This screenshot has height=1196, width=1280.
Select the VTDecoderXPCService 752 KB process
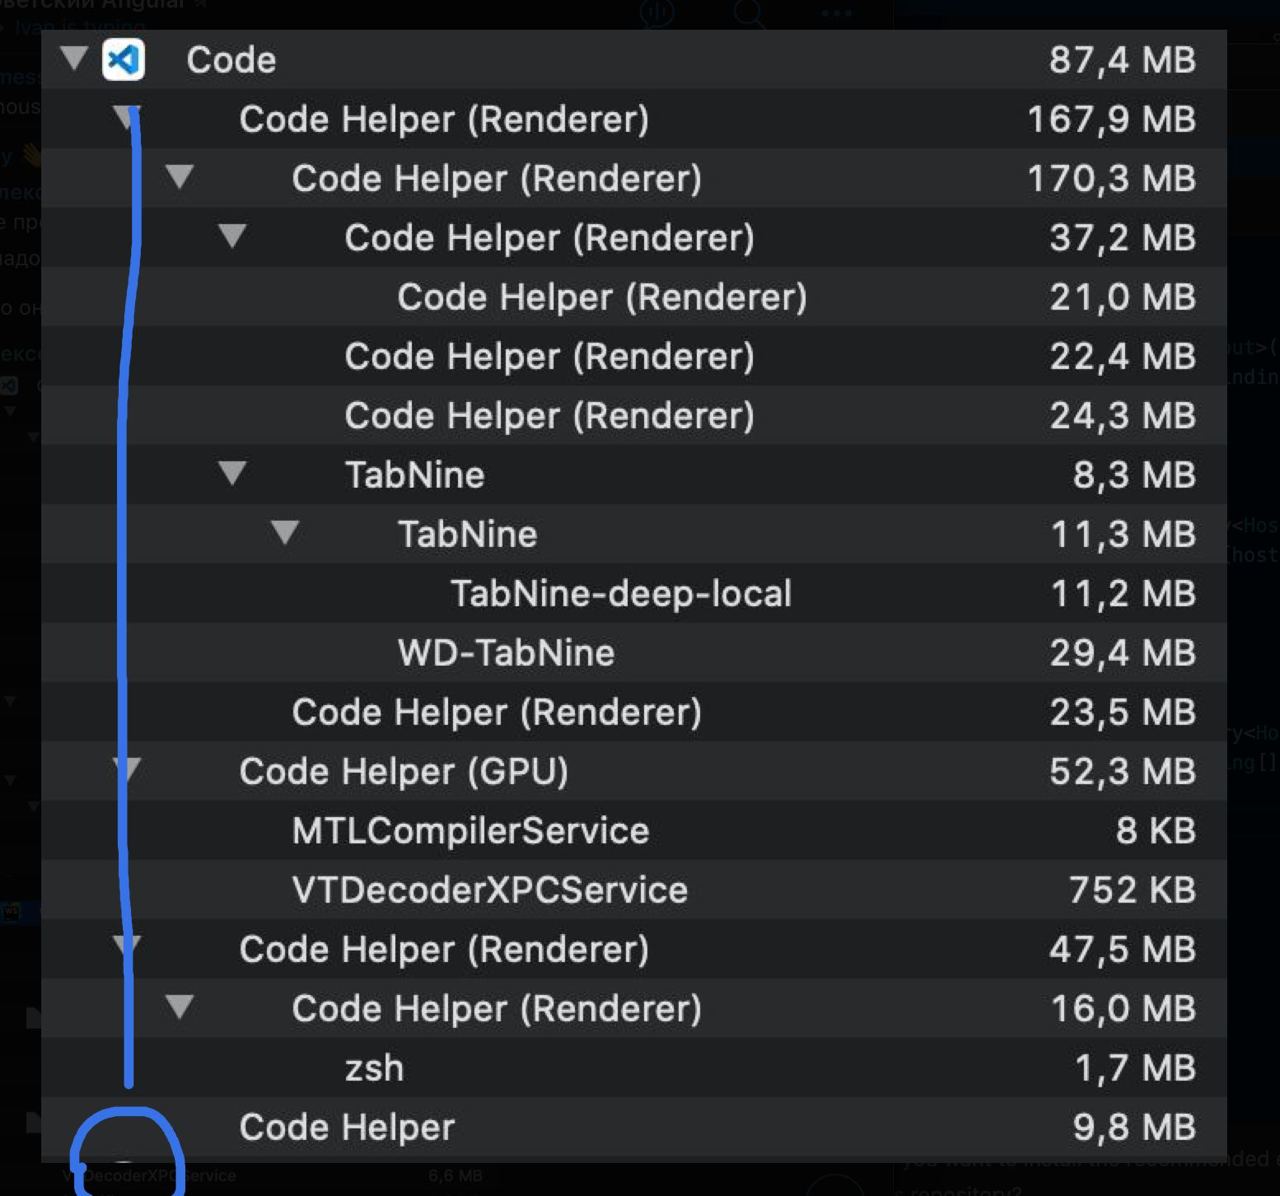(490, 890)
